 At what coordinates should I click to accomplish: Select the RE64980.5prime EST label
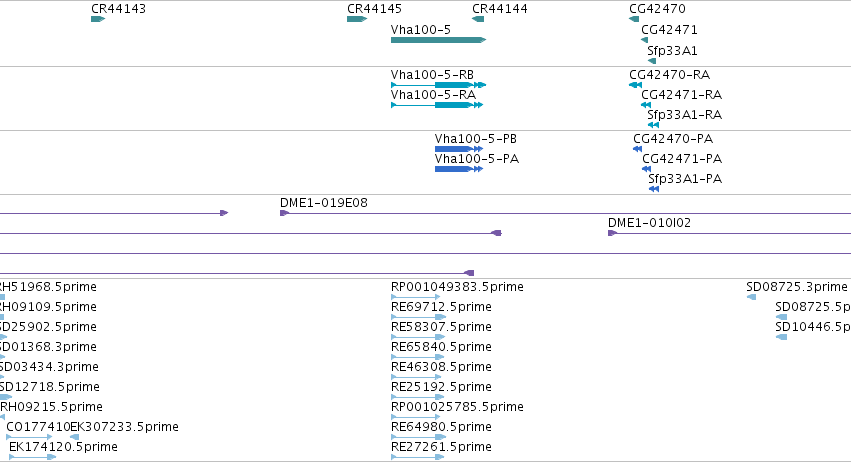441,428
